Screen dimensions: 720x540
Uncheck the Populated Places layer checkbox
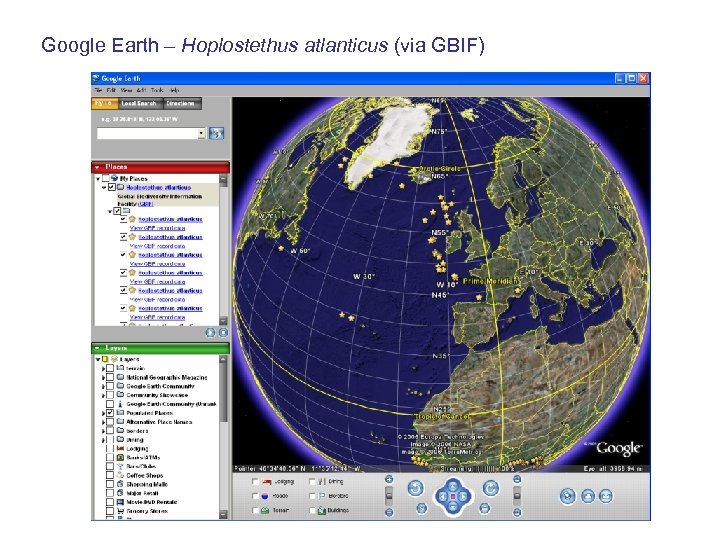point(110,413)
